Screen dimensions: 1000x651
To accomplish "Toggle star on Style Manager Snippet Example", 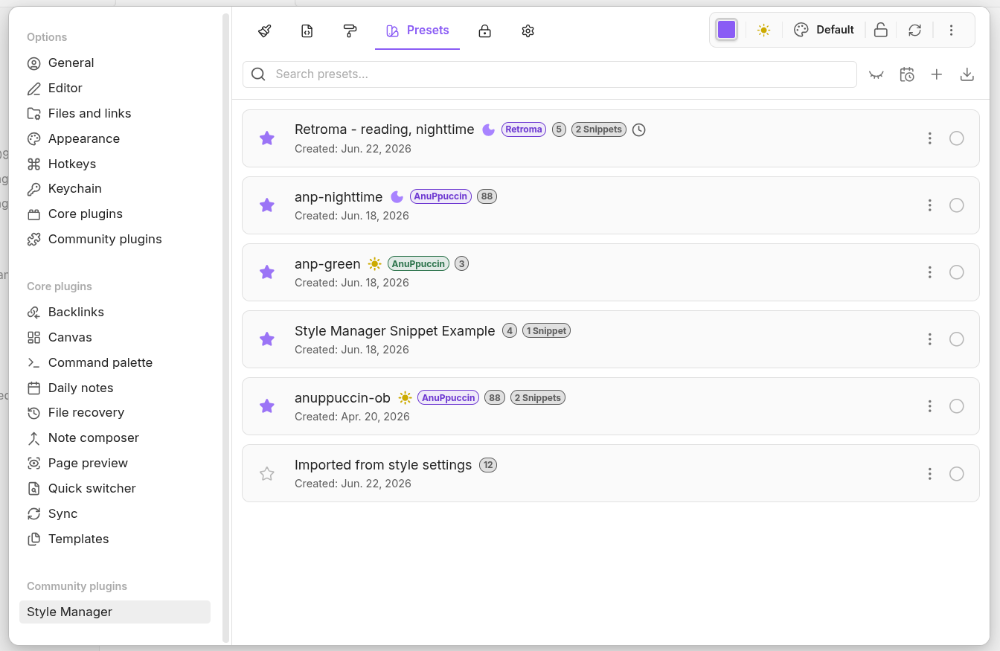I will tap(267, 339).
